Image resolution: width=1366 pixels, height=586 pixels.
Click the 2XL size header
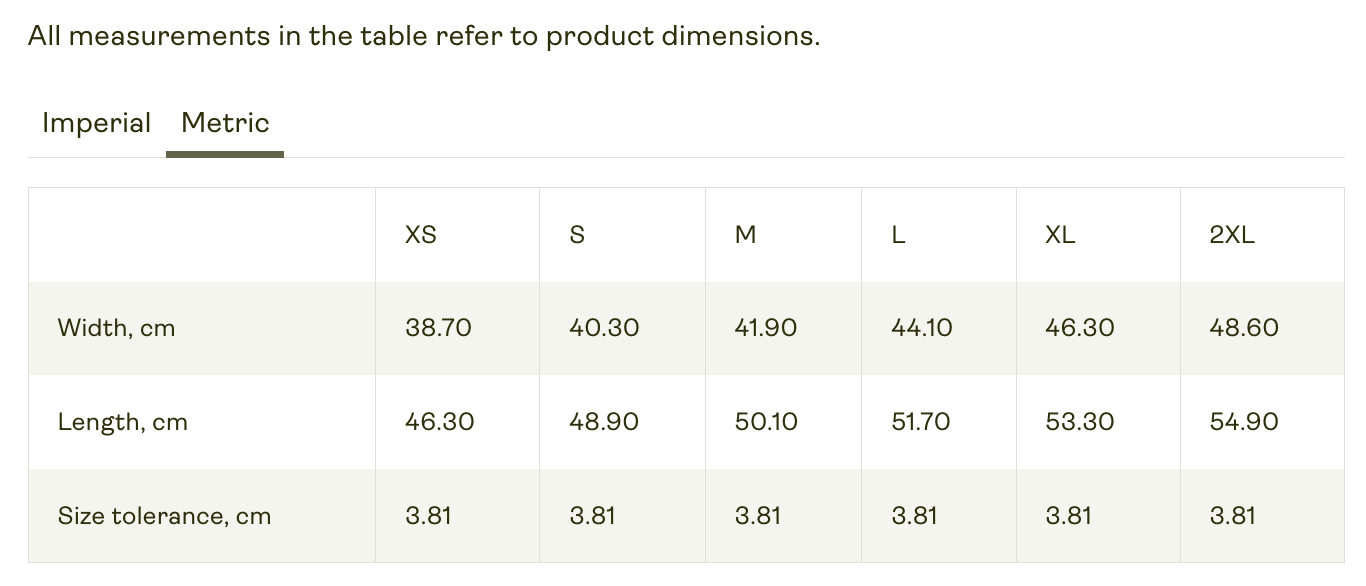[1232, 235]
